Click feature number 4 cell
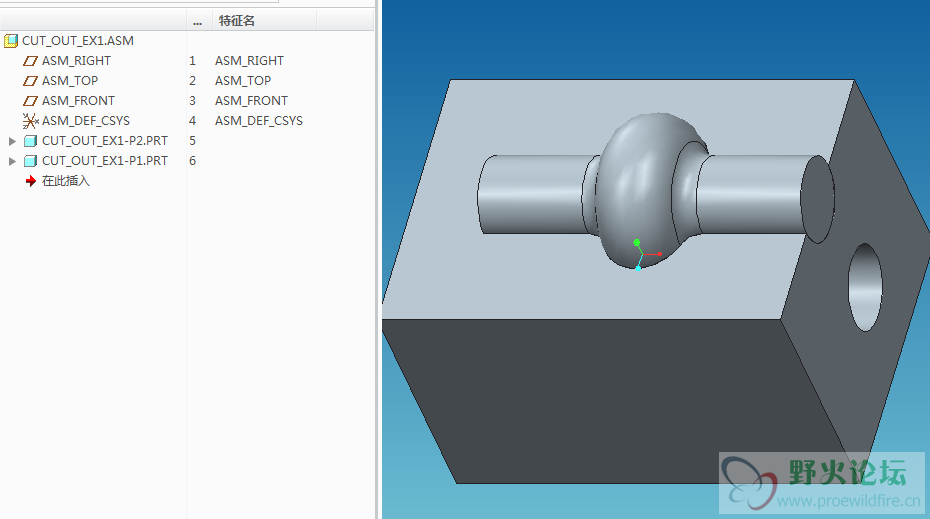 (192, 121)
